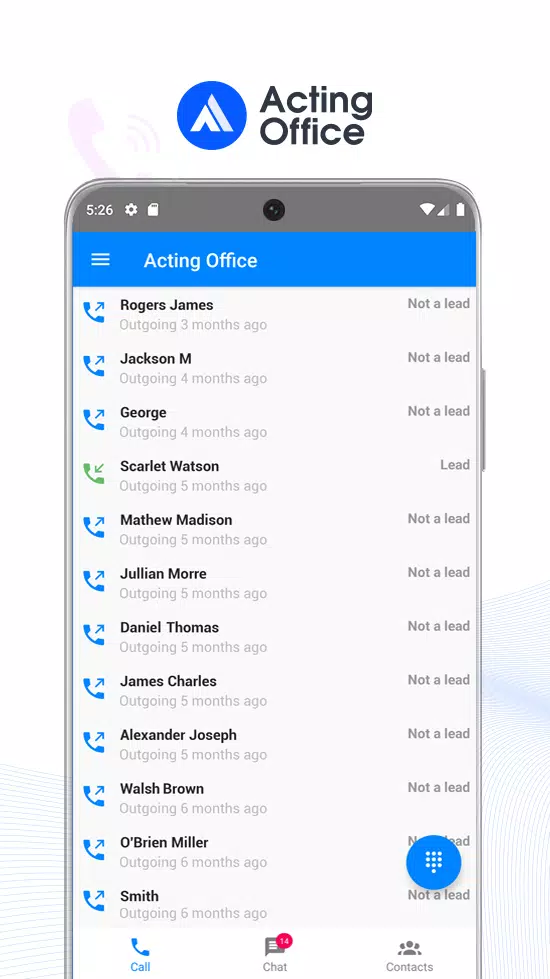The width and height of the screenshot is (550, 979).
Task: Click green incoming call icon for Scarlet Watson
Action: [94, 473]
